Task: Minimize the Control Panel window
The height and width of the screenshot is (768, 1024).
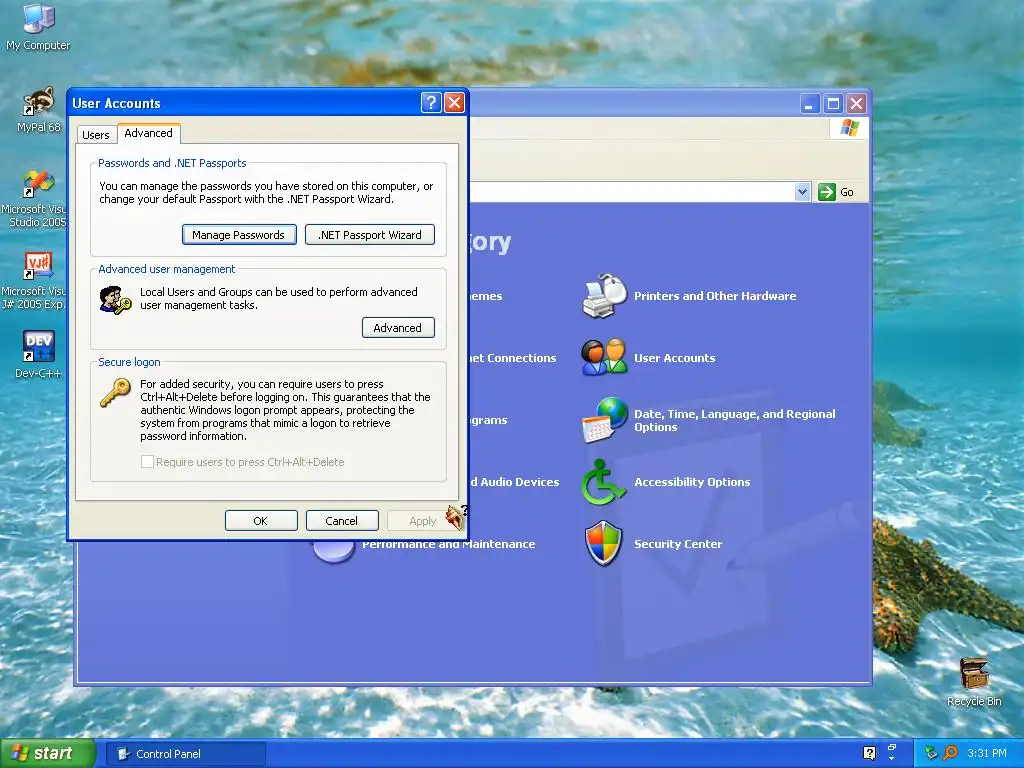Action: [810, 103]
